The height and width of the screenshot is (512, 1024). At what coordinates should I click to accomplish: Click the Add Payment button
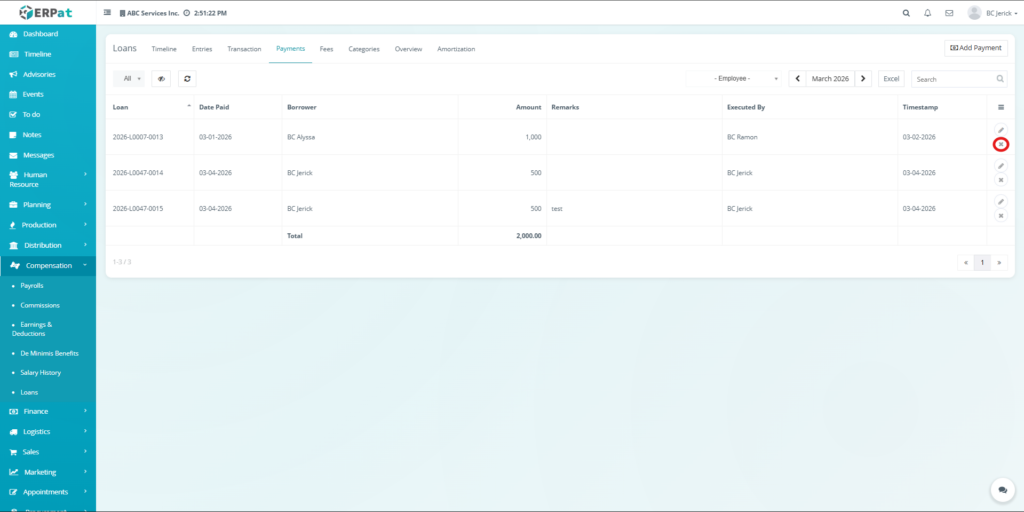coord(975,48)
